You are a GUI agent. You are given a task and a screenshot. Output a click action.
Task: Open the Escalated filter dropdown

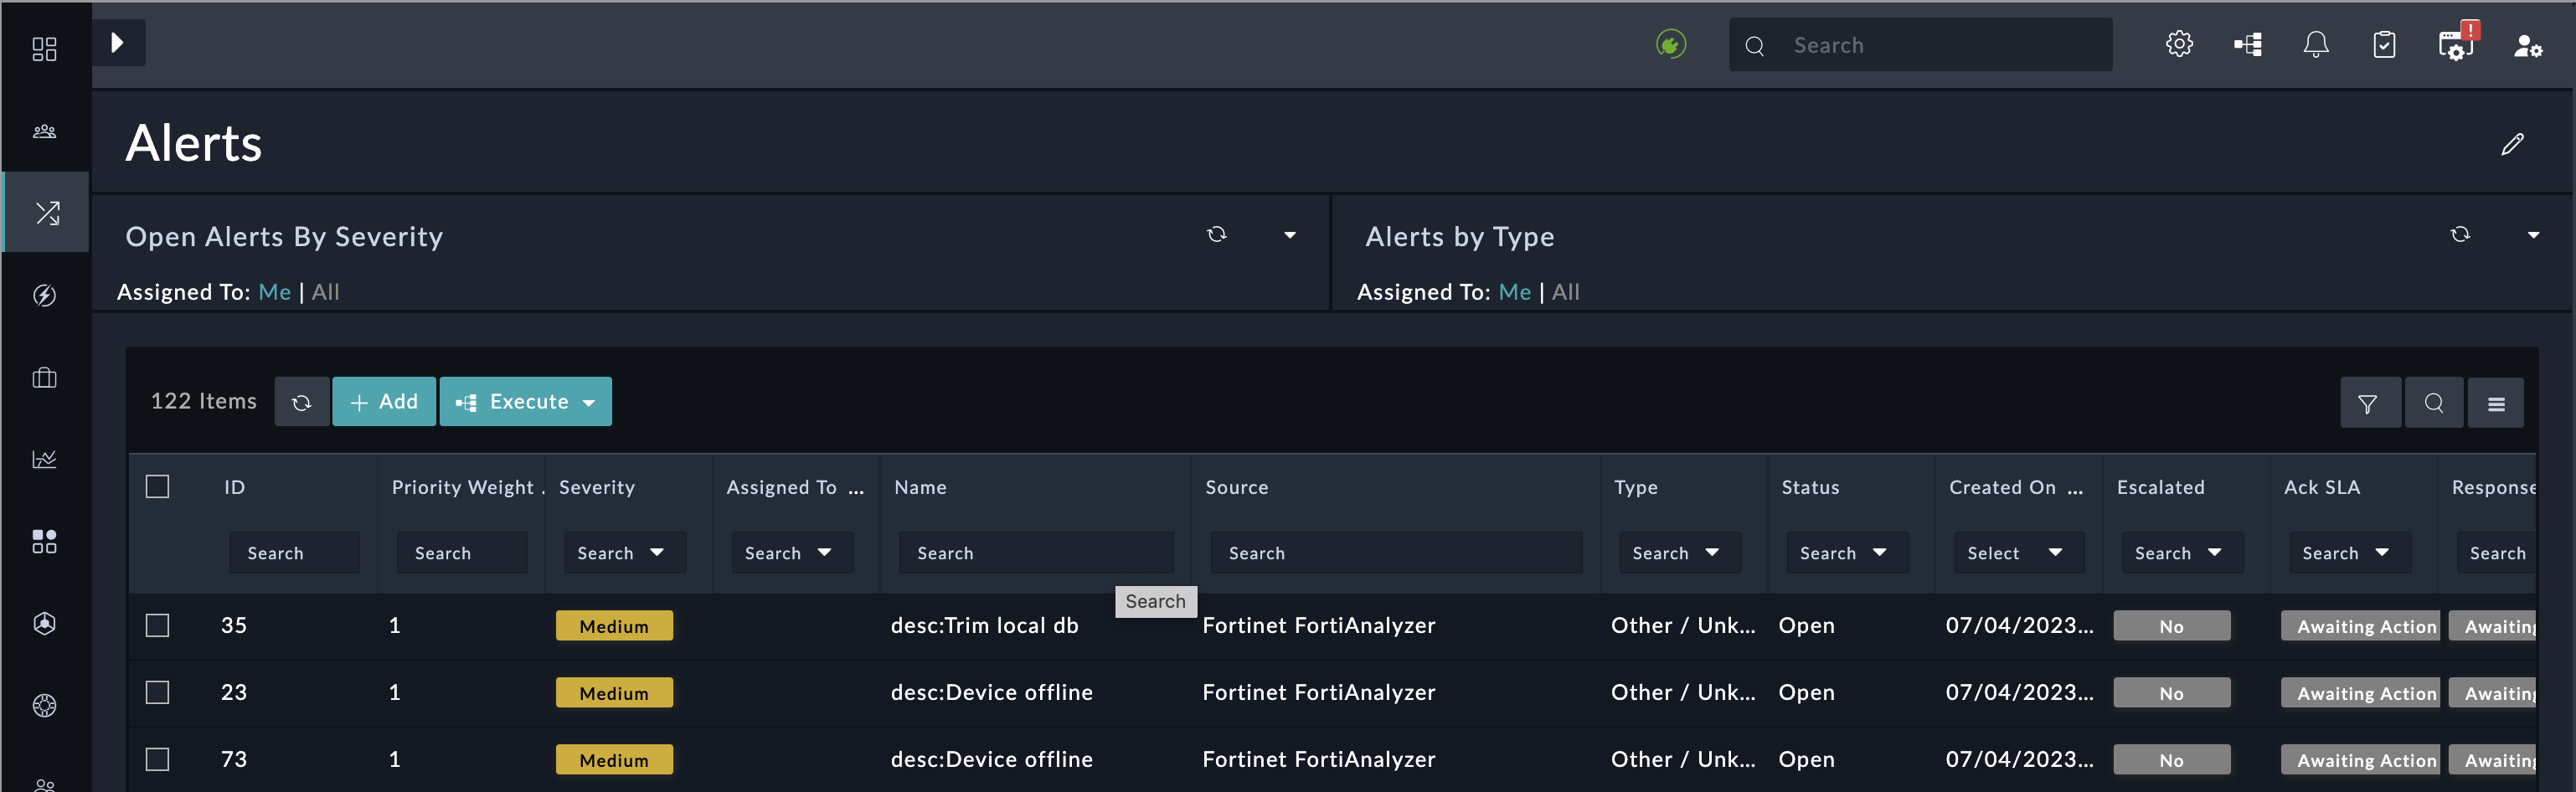tap(2182, 553)
